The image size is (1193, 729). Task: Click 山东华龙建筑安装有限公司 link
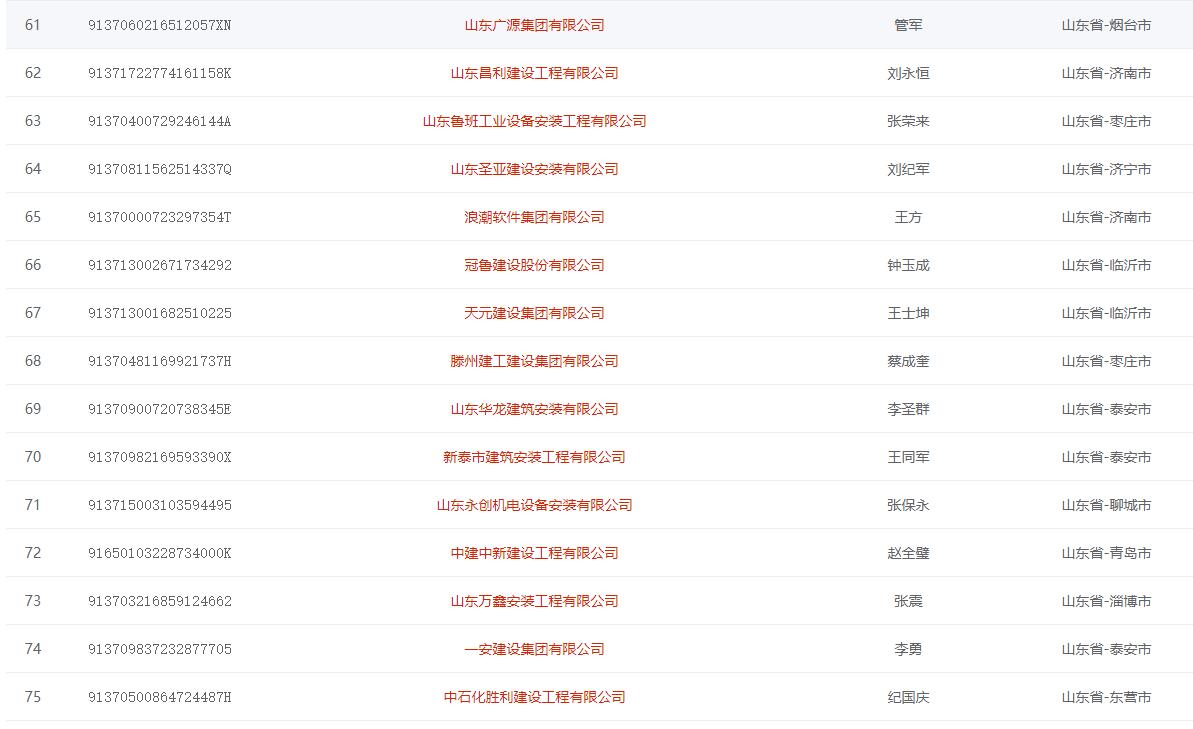(x=534, y=409)
